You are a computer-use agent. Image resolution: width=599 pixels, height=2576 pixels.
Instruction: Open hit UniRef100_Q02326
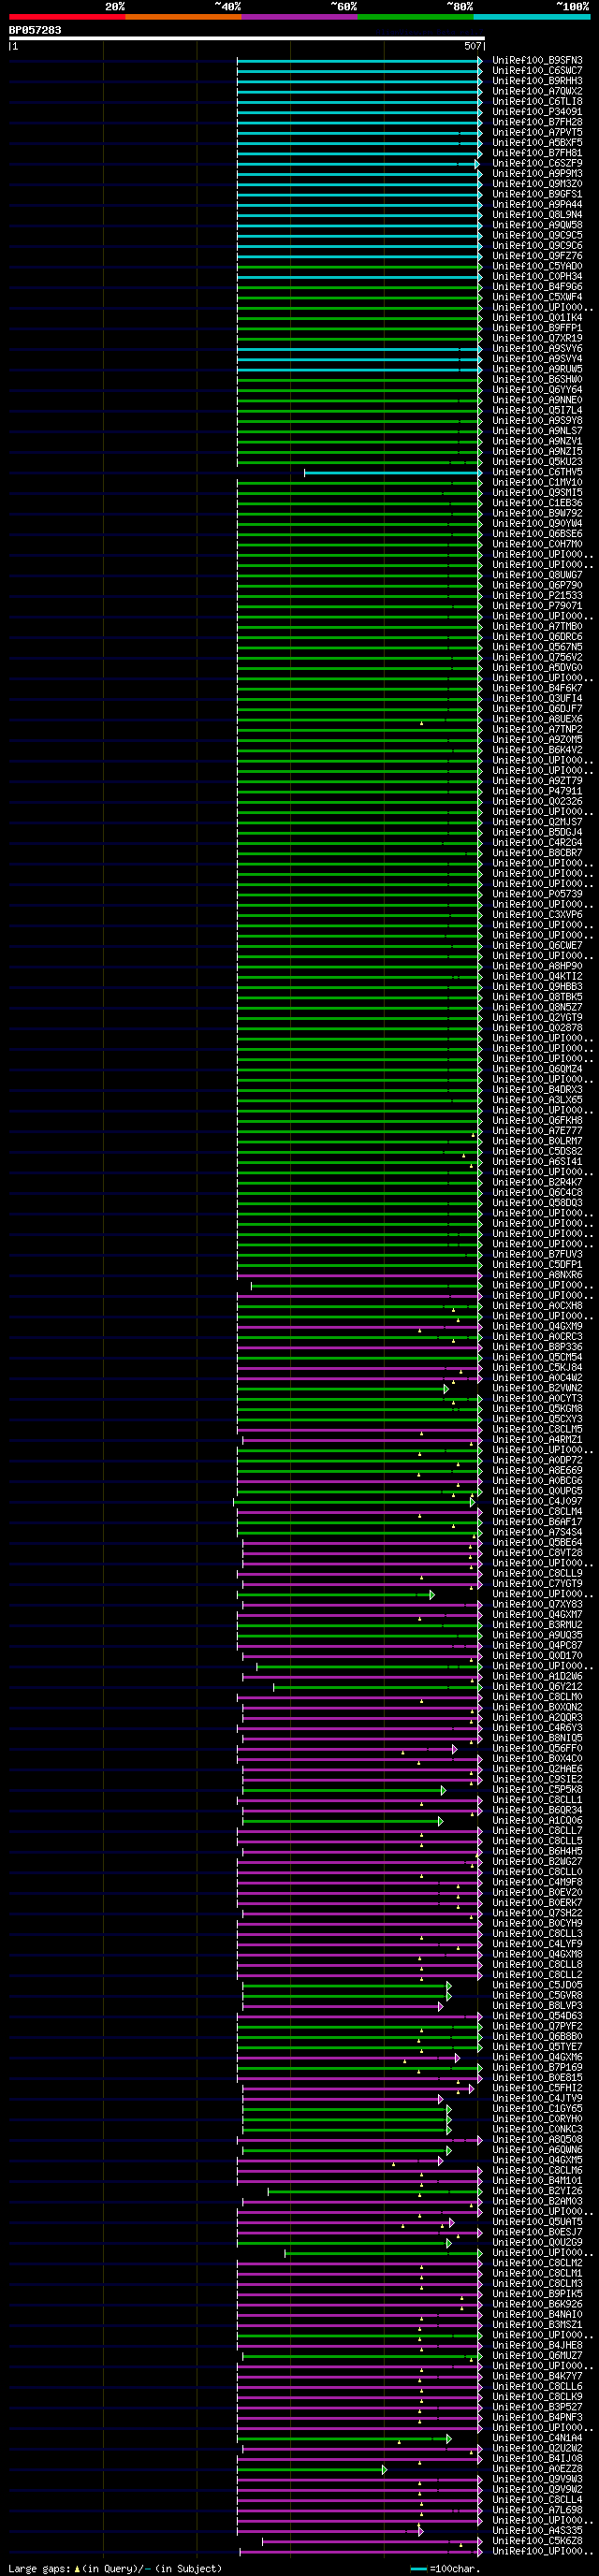pyautogui.click(x=537, y=802)
